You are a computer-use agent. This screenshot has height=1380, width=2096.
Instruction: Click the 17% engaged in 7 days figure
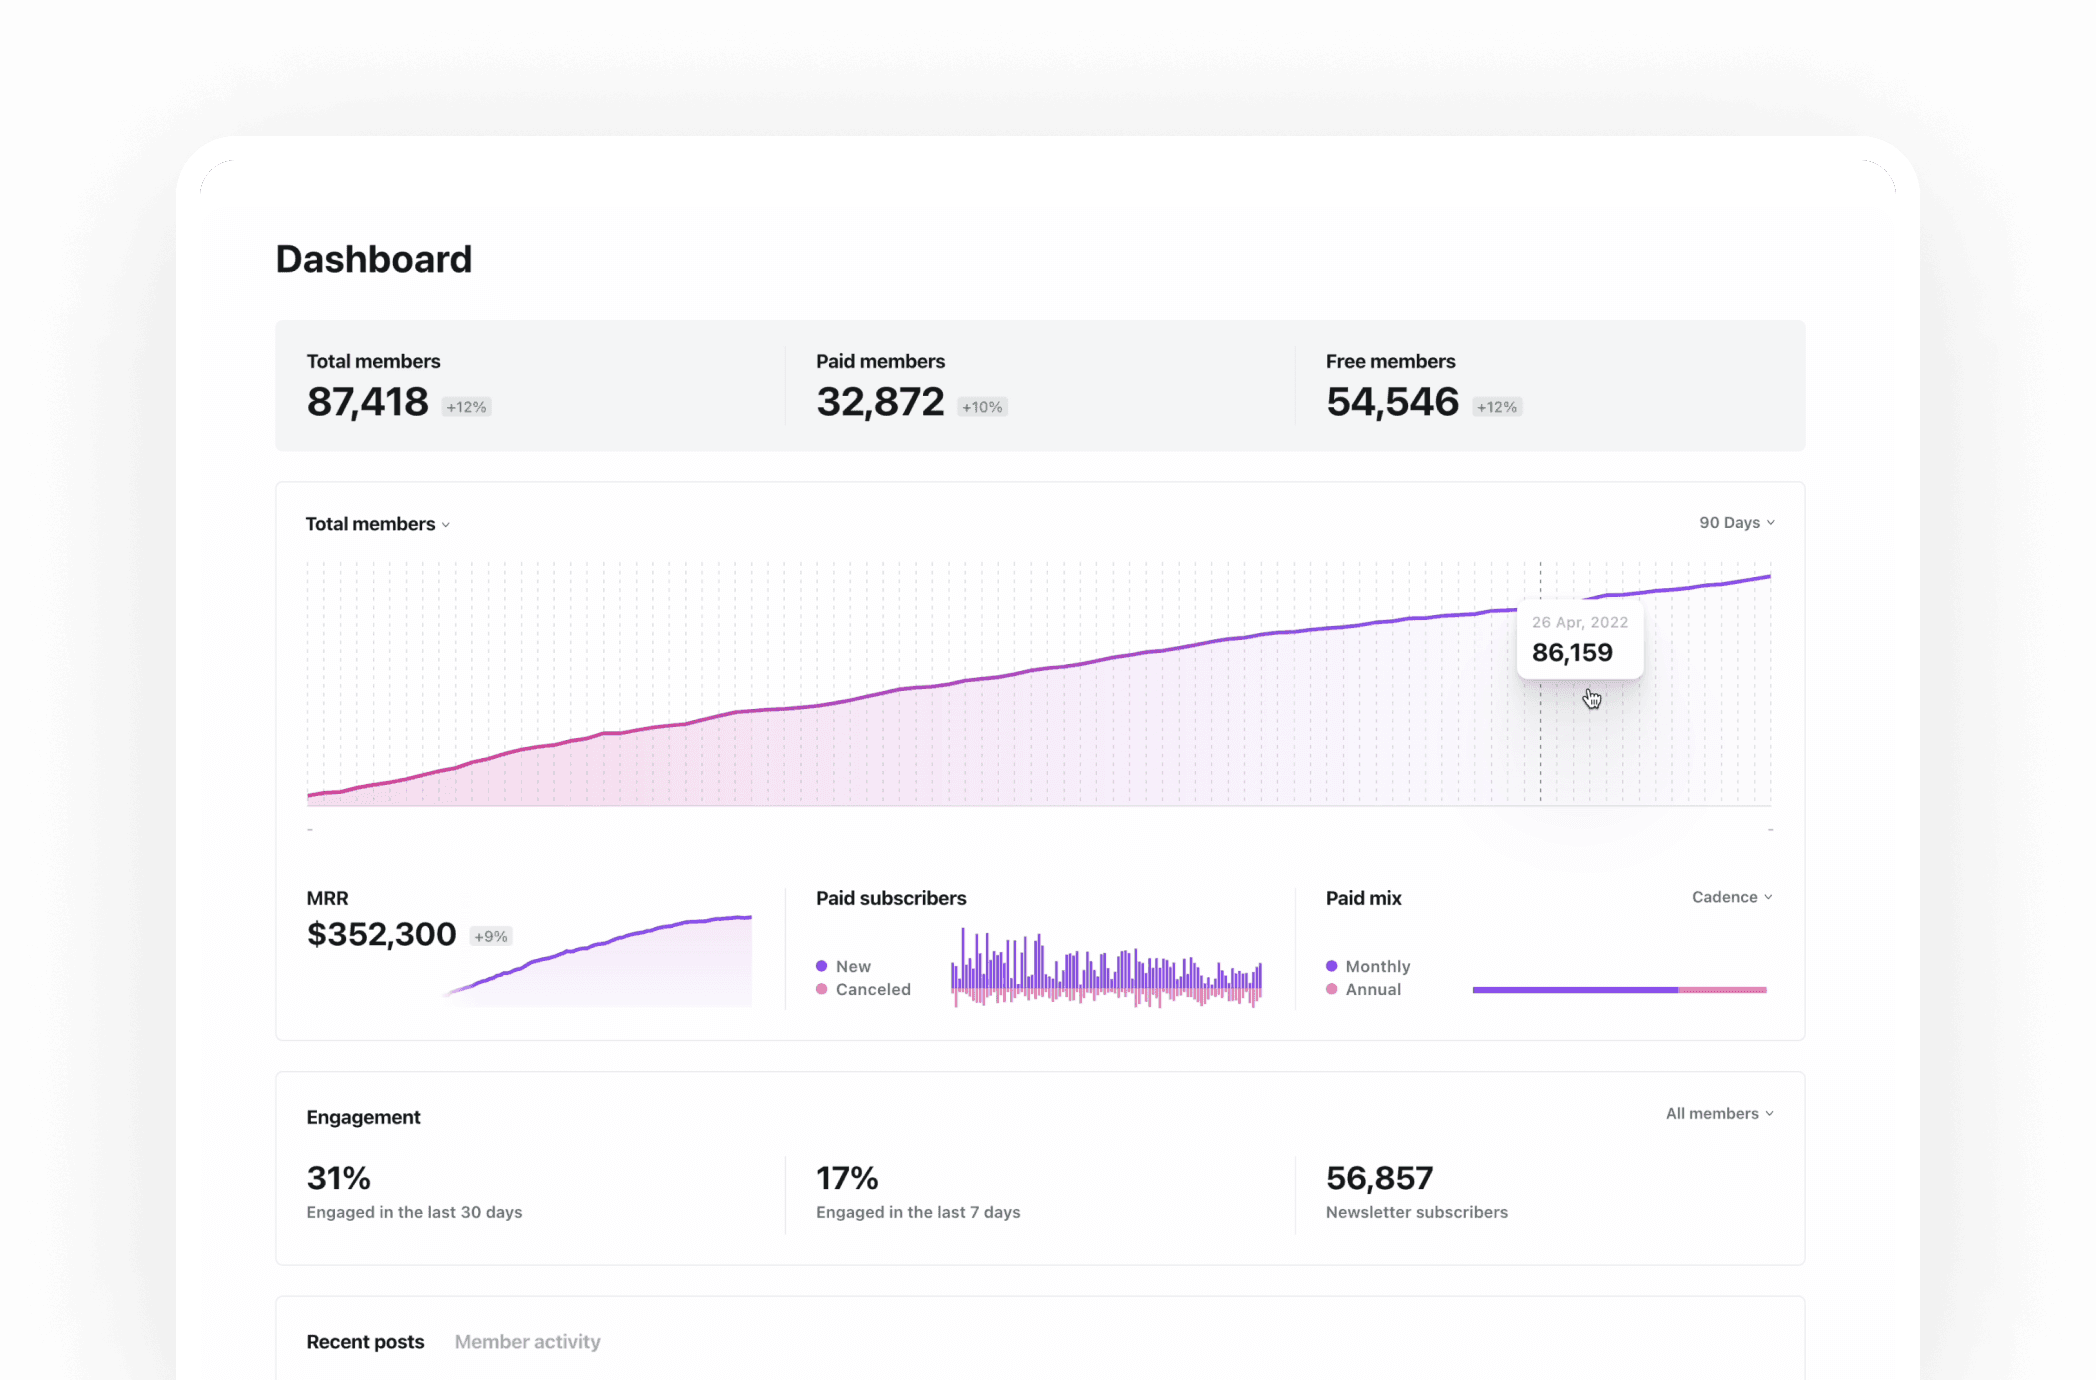coord(847,1178)
